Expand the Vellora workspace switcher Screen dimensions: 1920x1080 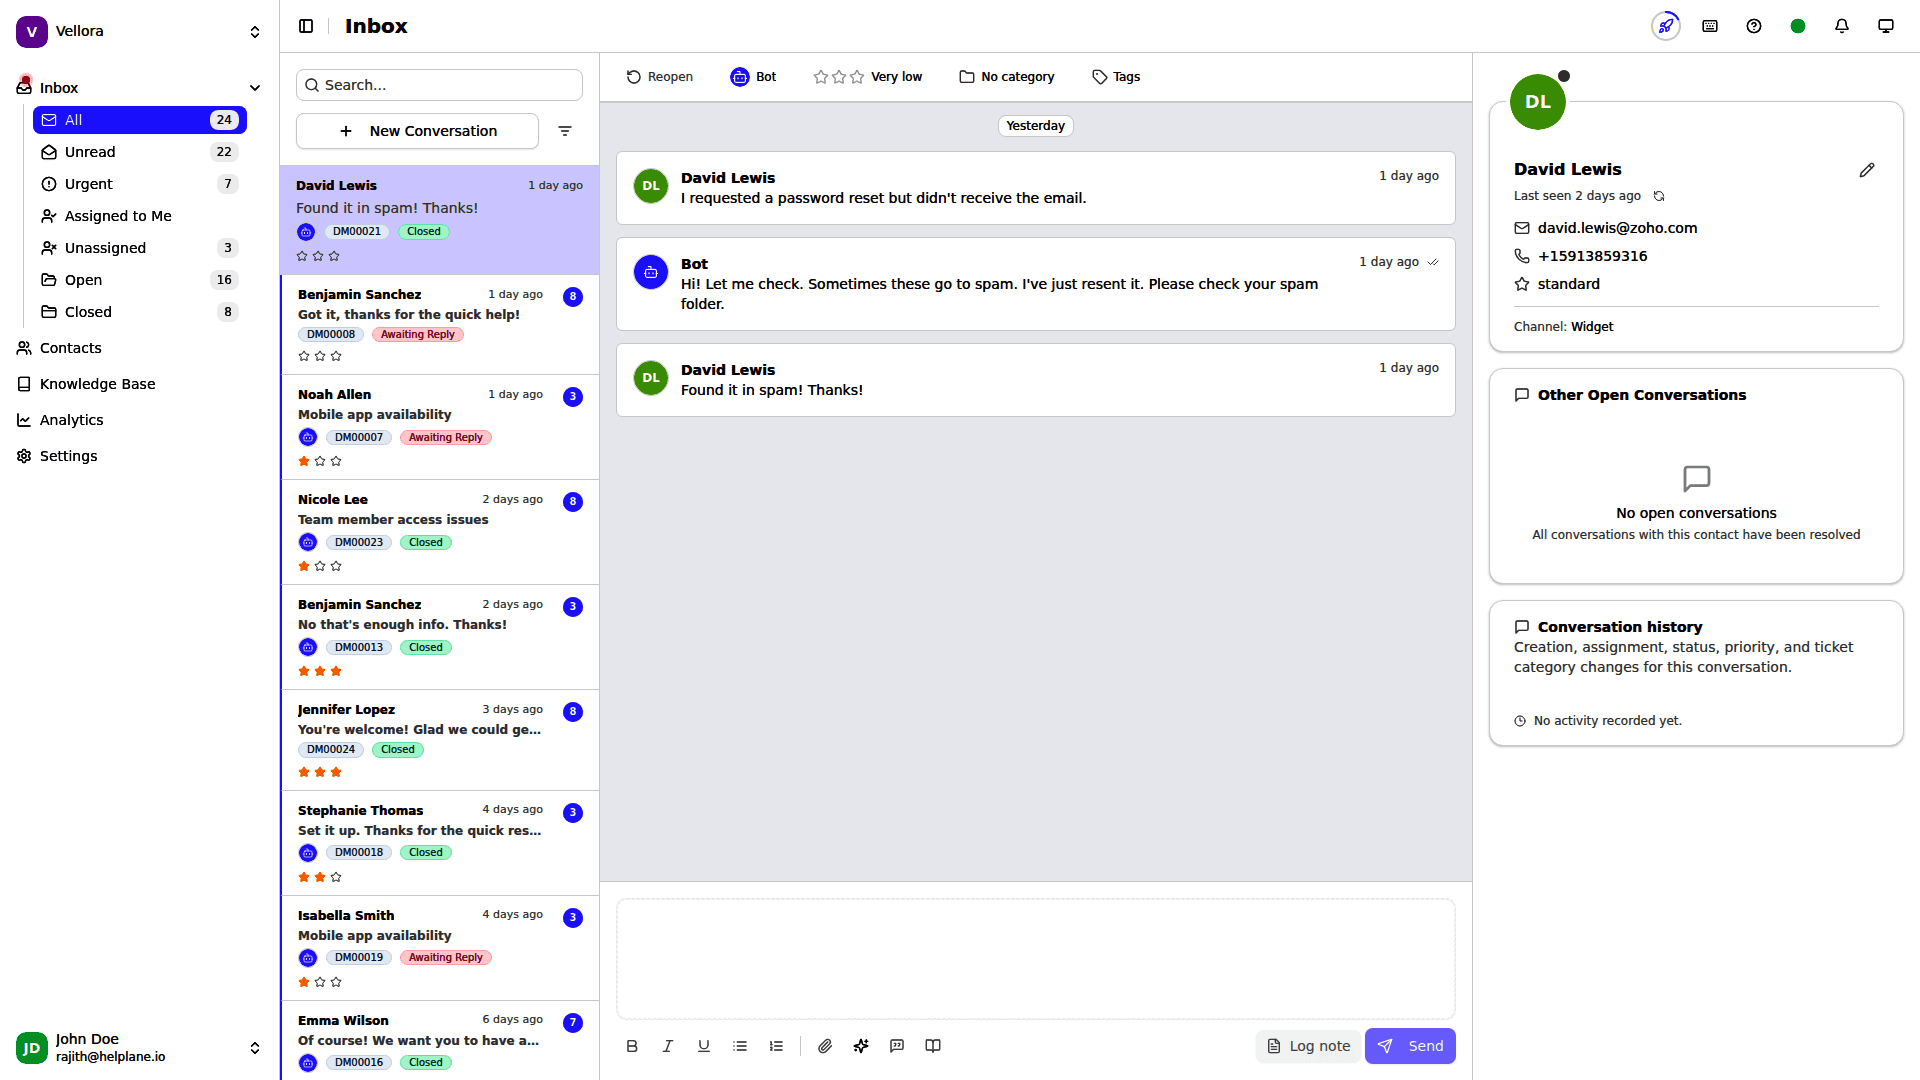[255, 32]
